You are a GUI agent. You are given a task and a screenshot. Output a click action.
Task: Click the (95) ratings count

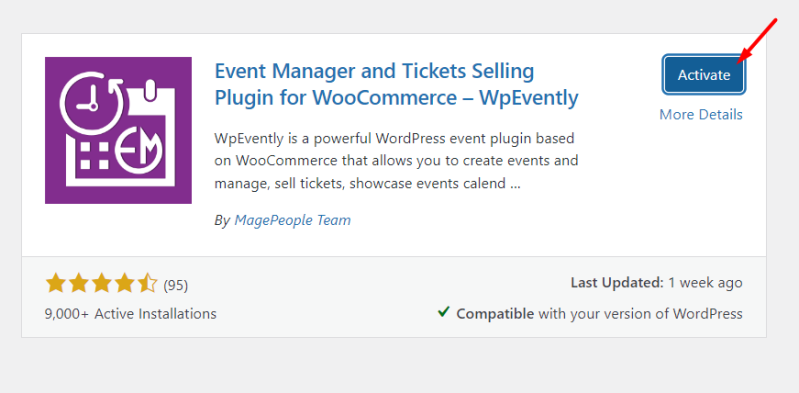176,285
